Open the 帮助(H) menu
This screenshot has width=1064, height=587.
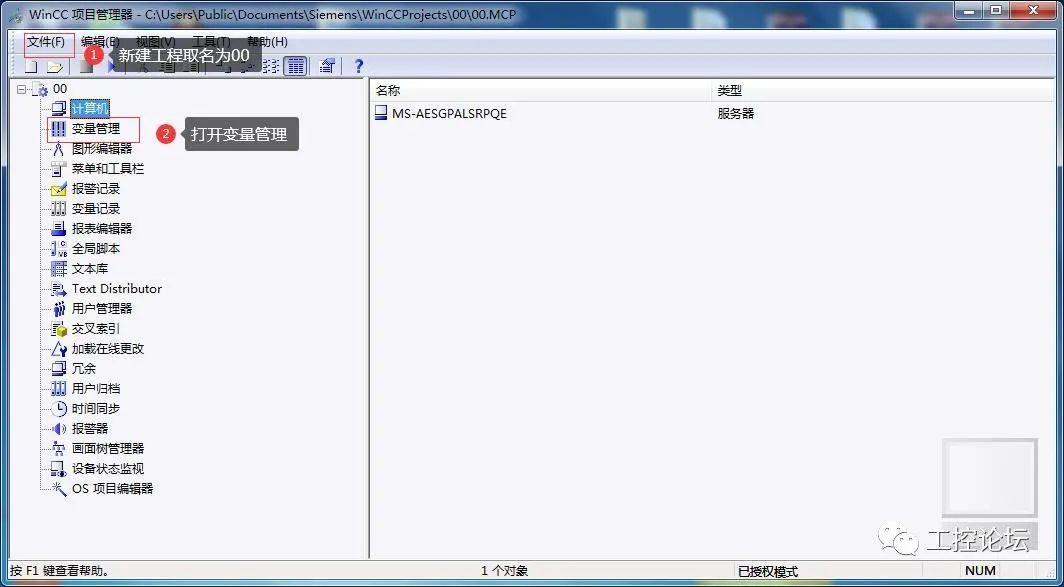point(267,42)
